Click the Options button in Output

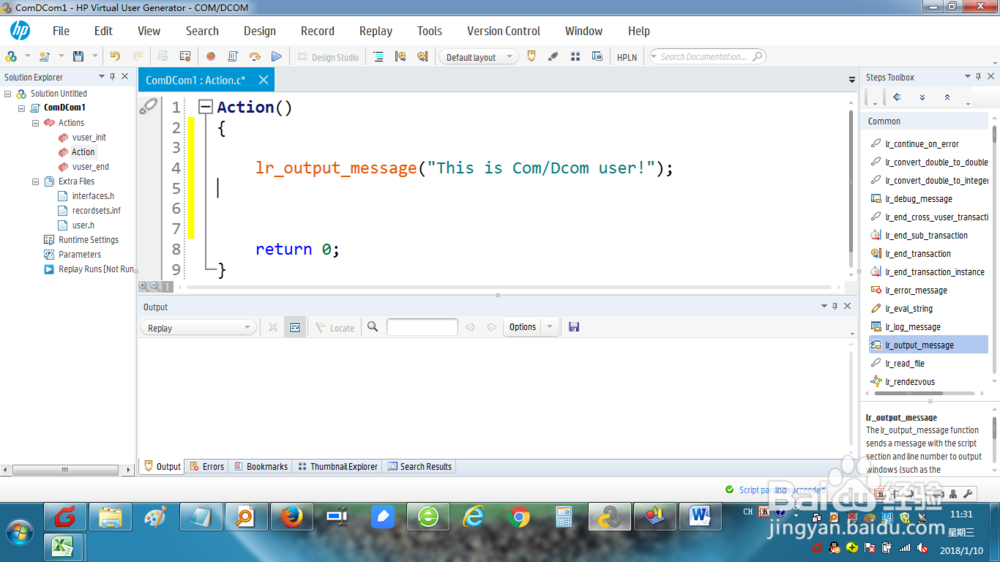tap(522, 327)
